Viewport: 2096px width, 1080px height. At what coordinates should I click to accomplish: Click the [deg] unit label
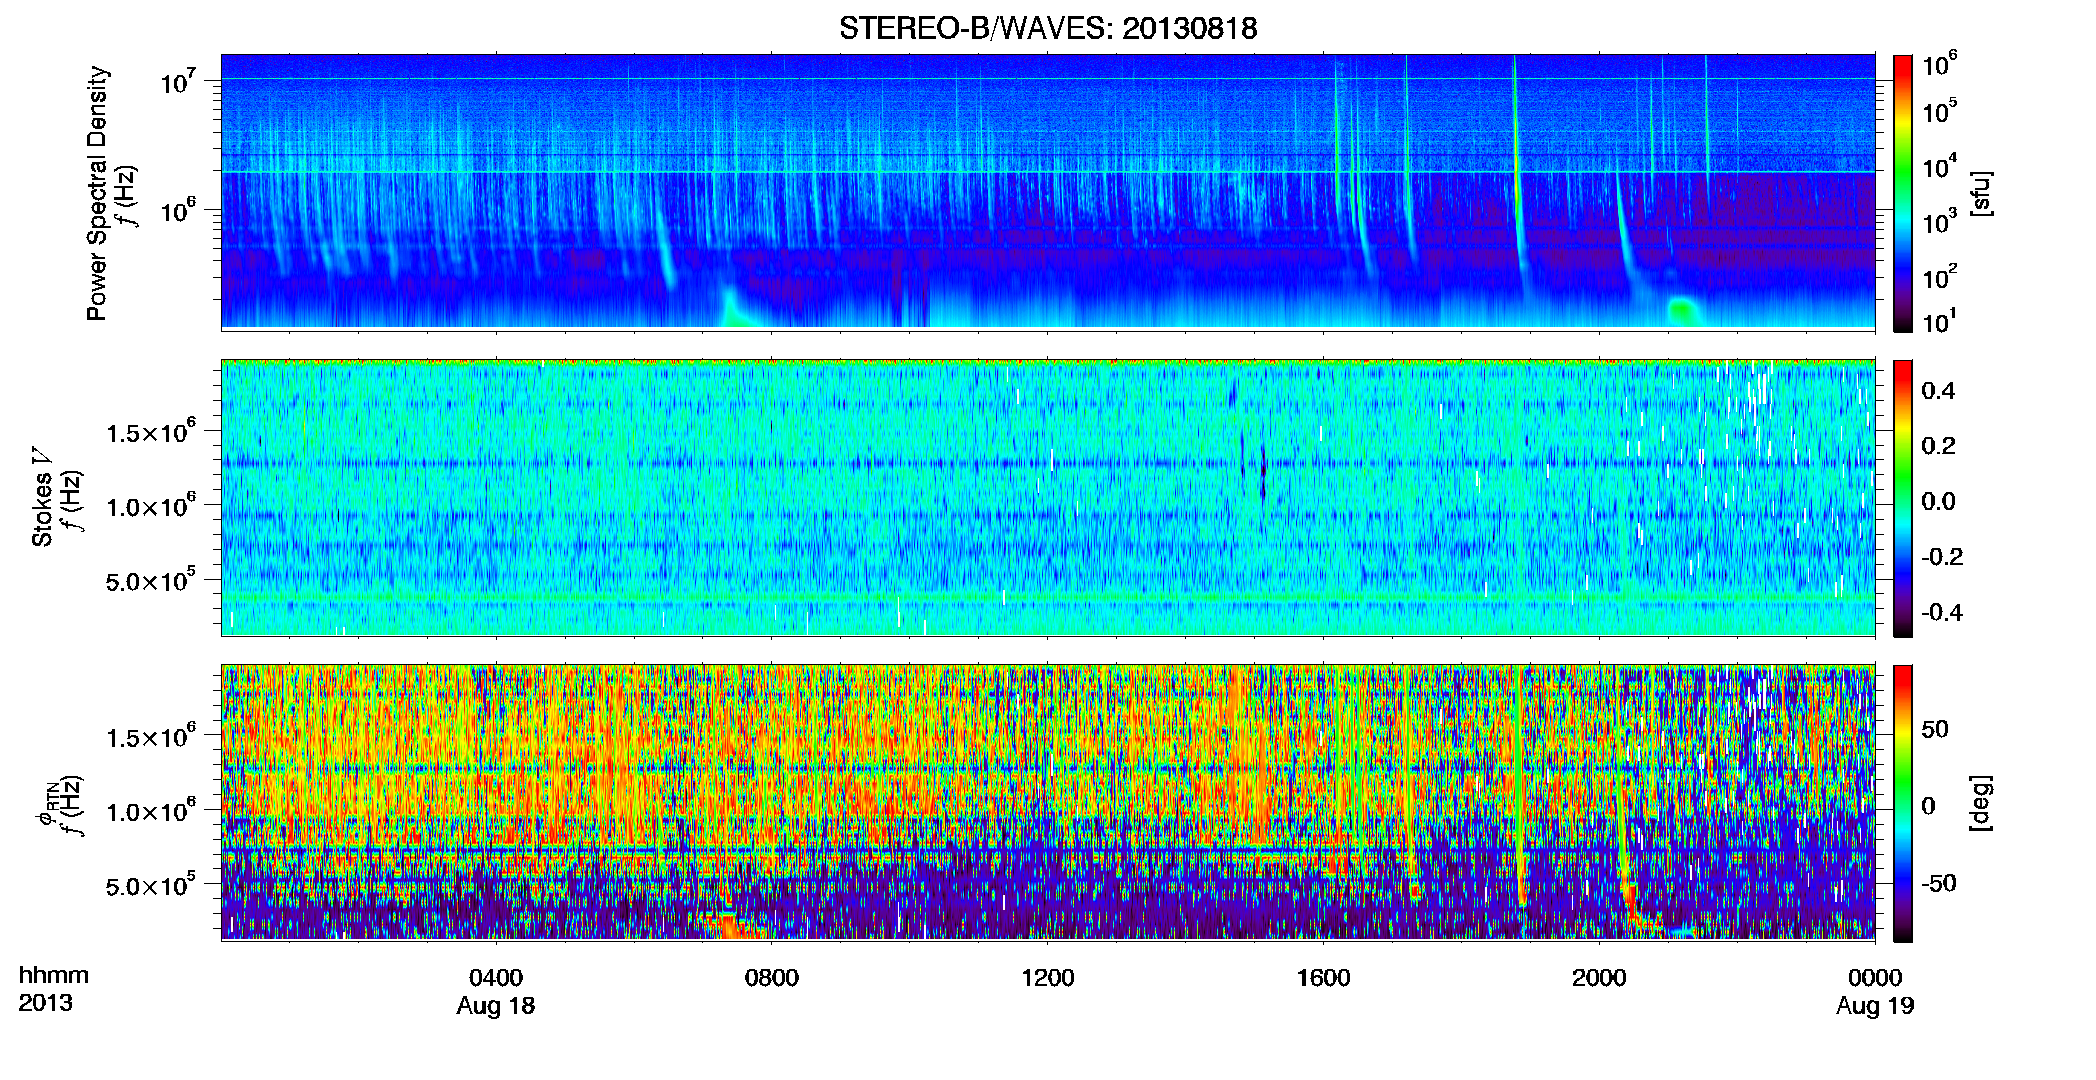(x=1980, y=803)
